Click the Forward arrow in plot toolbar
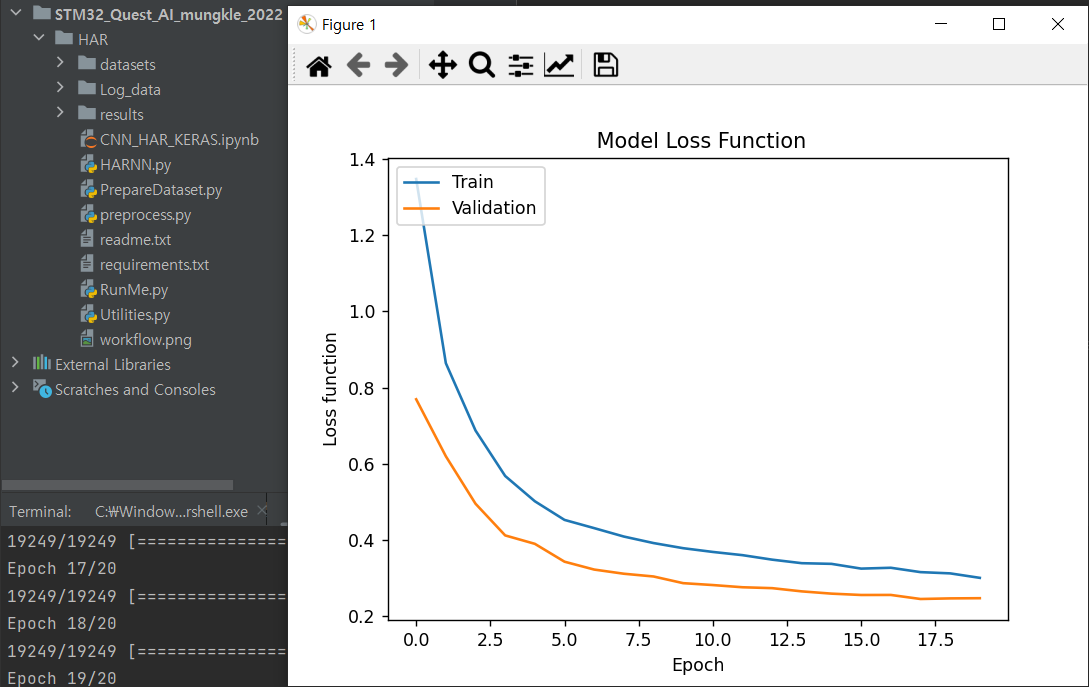Viewport: 1089px width, 687px height. click(396, 66)
